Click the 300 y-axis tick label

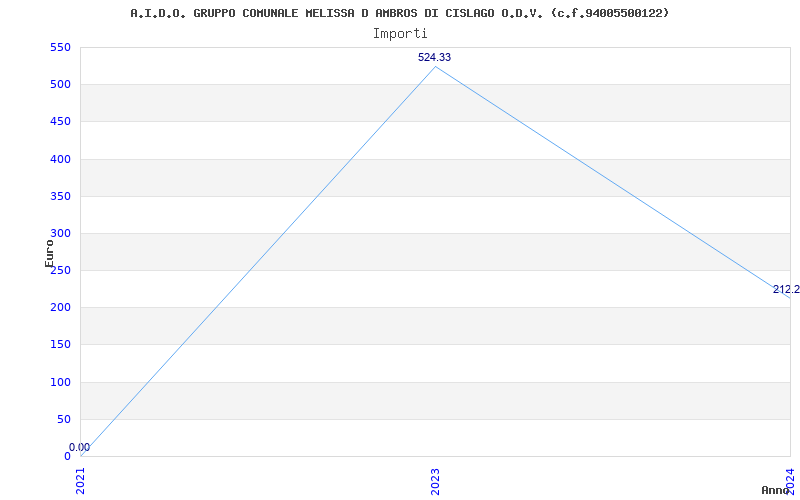coord(60,234)
